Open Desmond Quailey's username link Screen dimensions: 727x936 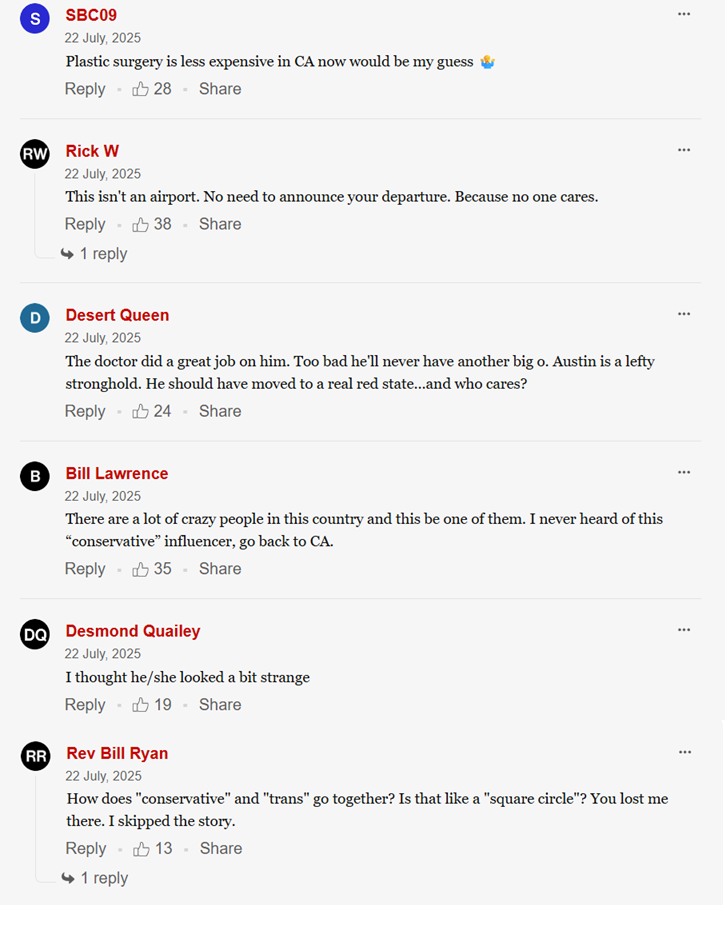coord(133,631)
